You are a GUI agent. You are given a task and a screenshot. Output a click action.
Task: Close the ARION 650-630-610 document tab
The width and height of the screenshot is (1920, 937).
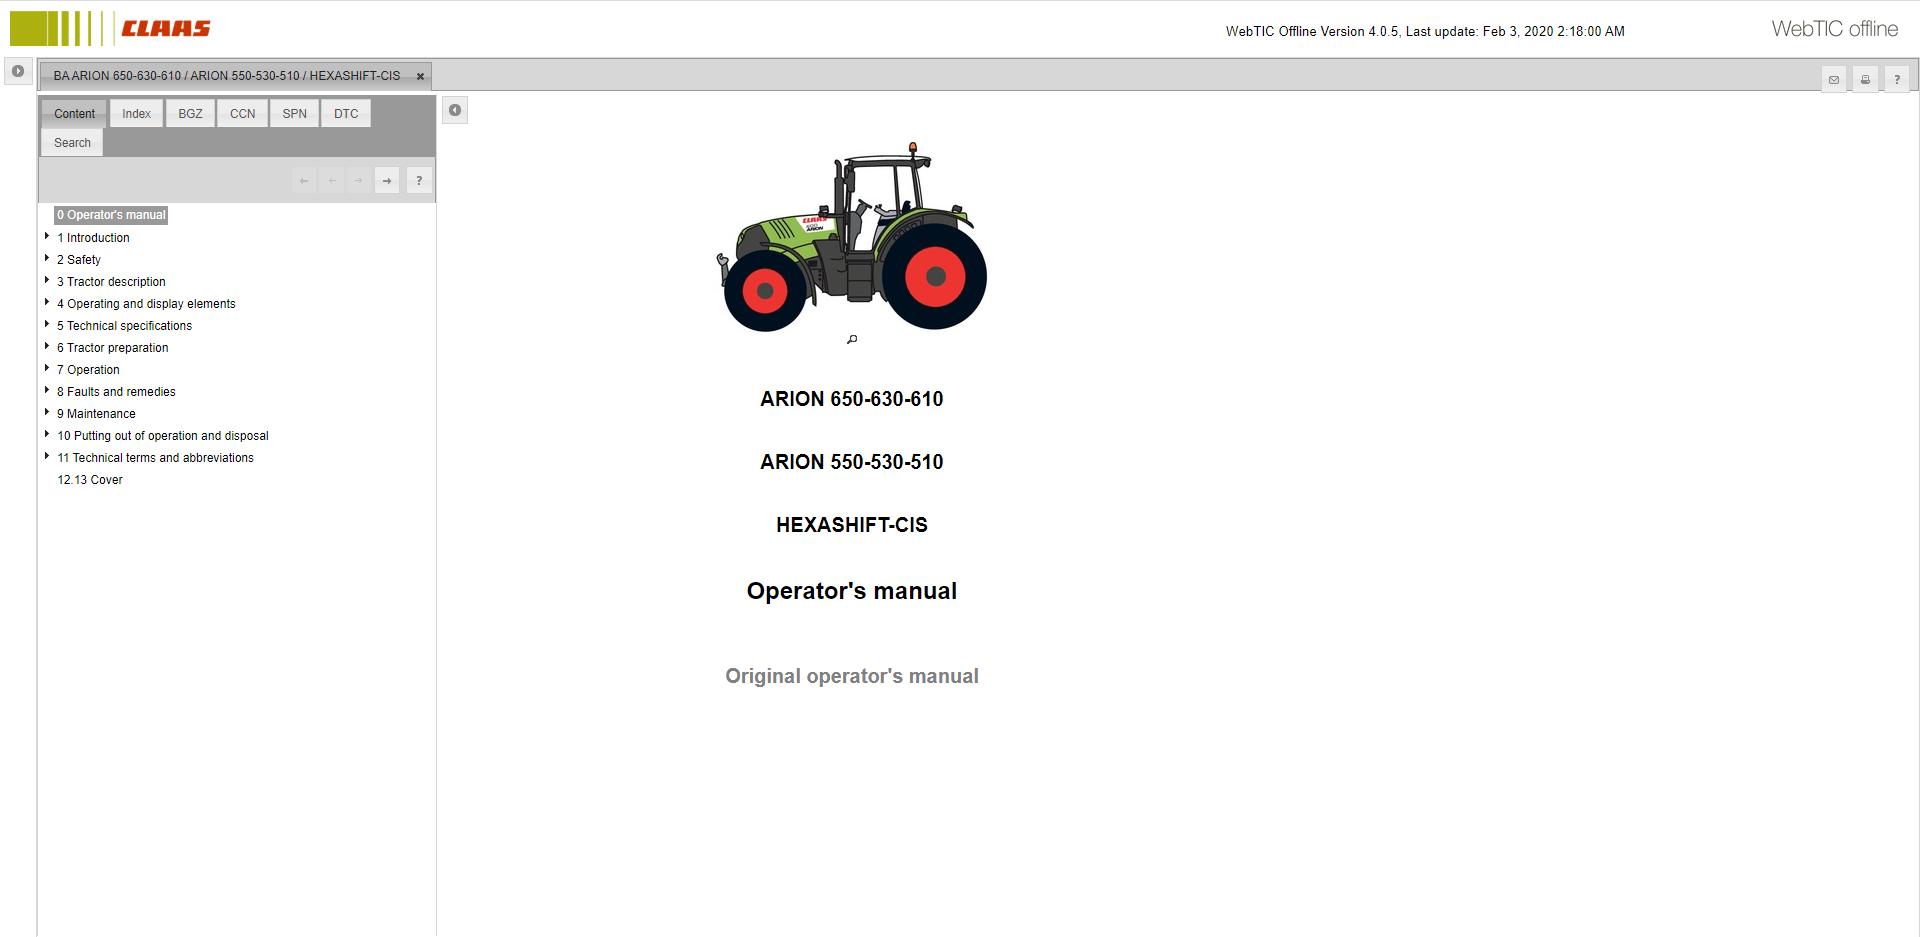[419, 75]
